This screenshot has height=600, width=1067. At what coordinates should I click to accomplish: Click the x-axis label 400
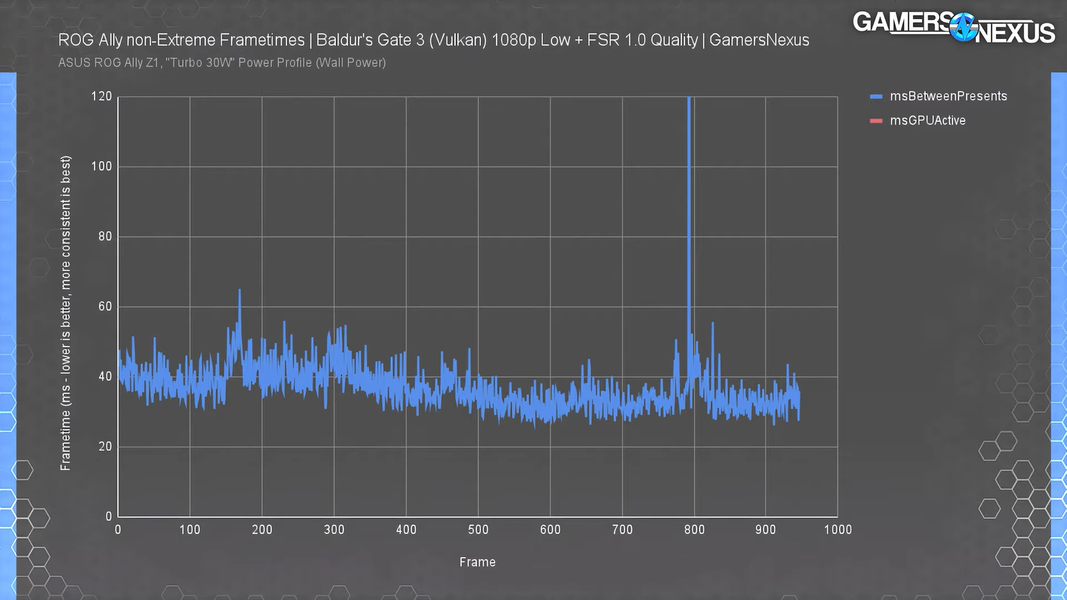click(x=406, y=530)
